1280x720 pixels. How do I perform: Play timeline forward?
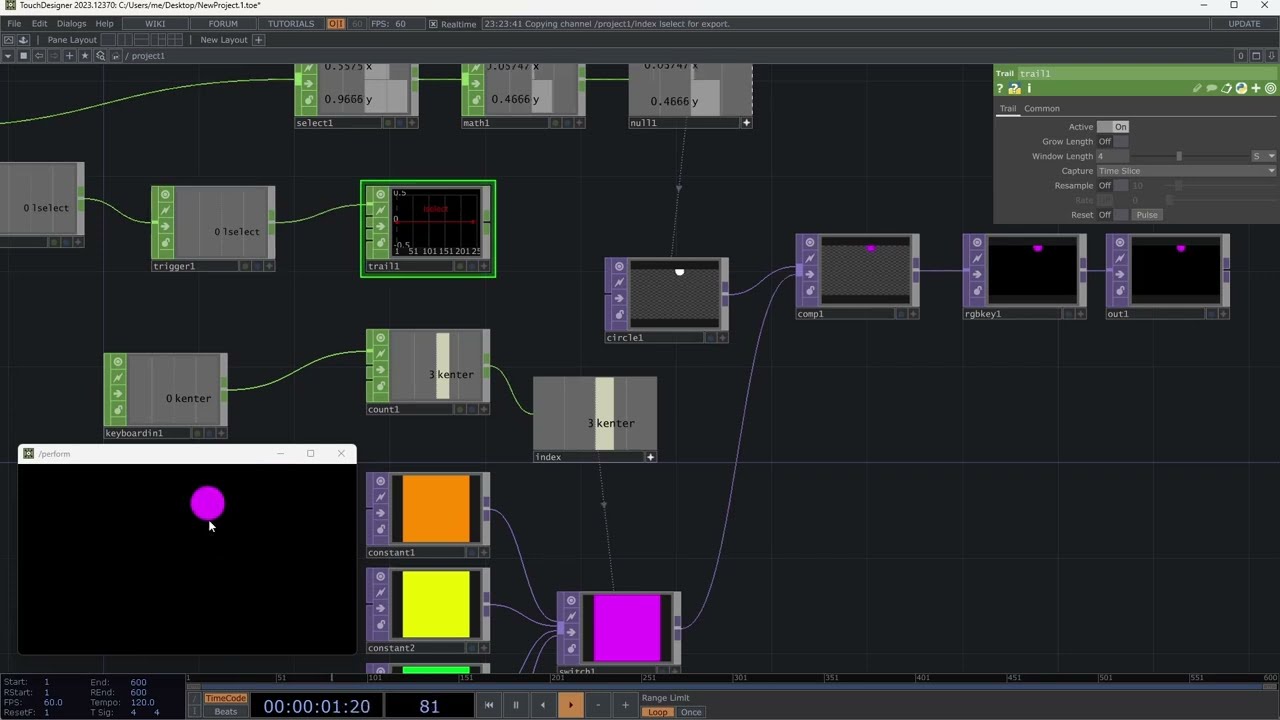click(x=570, y=705)
